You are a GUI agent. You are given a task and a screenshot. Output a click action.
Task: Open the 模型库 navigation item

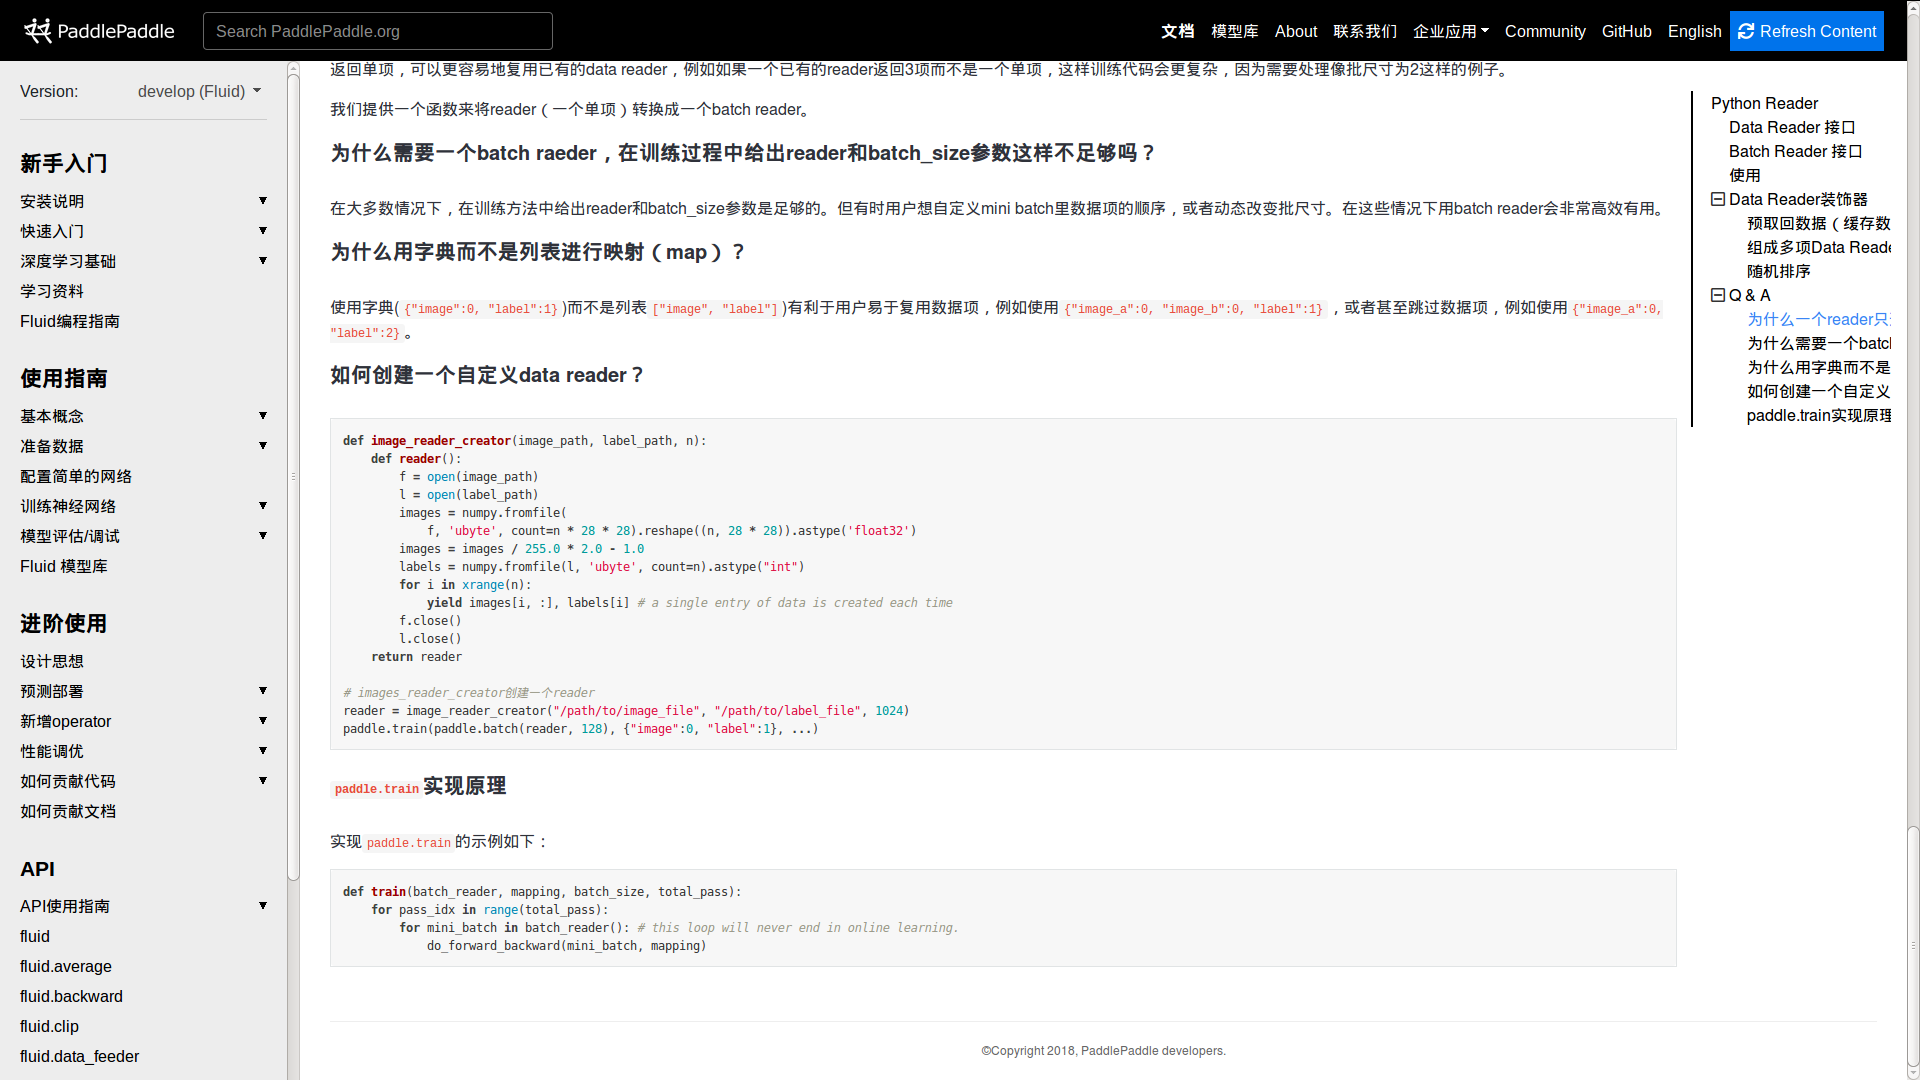[x=1234, y=31]
